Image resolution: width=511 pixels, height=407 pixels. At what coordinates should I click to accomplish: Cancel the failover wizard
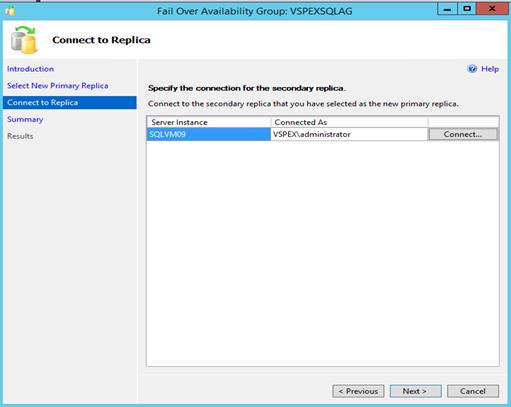click(473, 391)
